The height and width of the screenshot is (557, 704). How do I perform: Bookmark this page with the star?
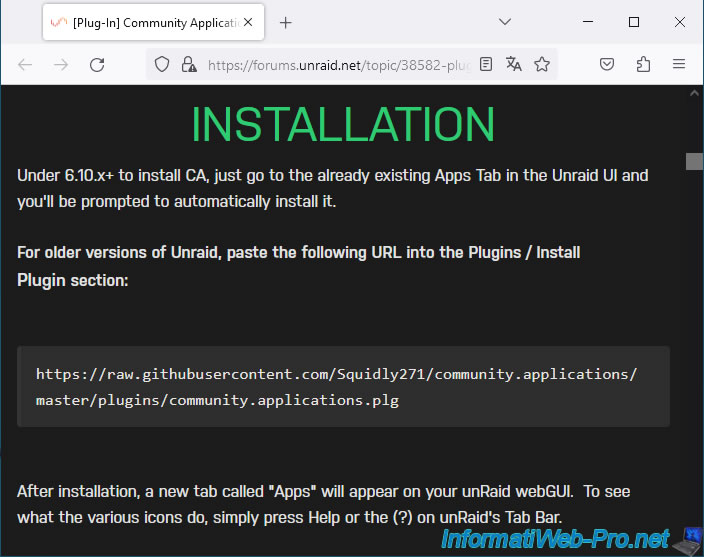542,64
